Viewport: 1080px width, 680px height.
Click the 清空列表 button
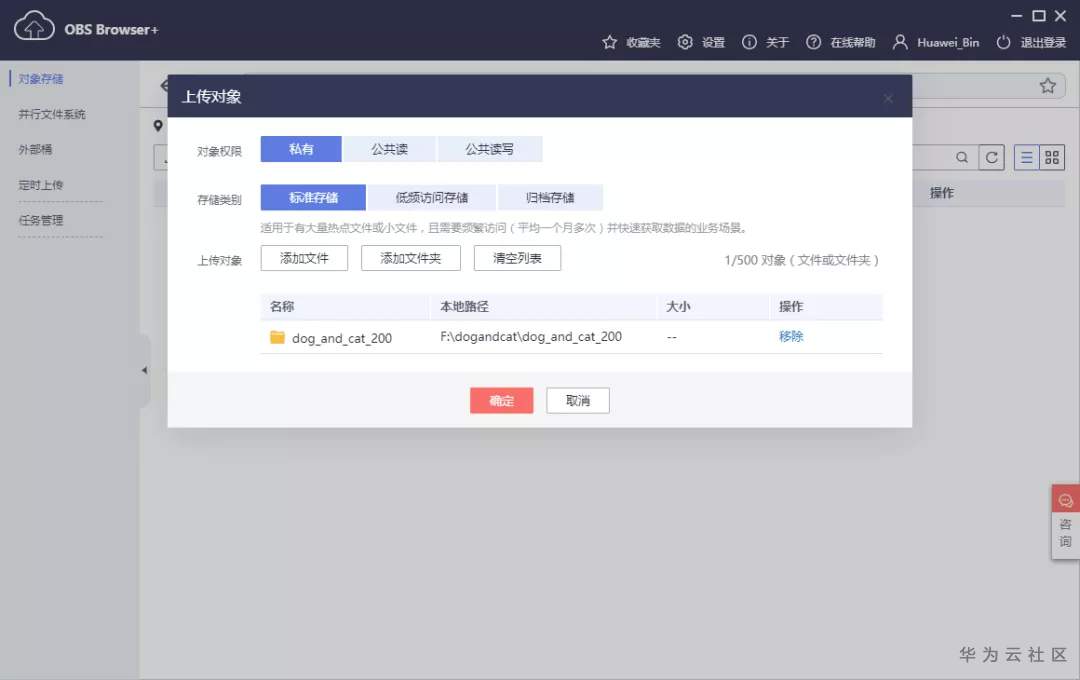coord(517,258)
